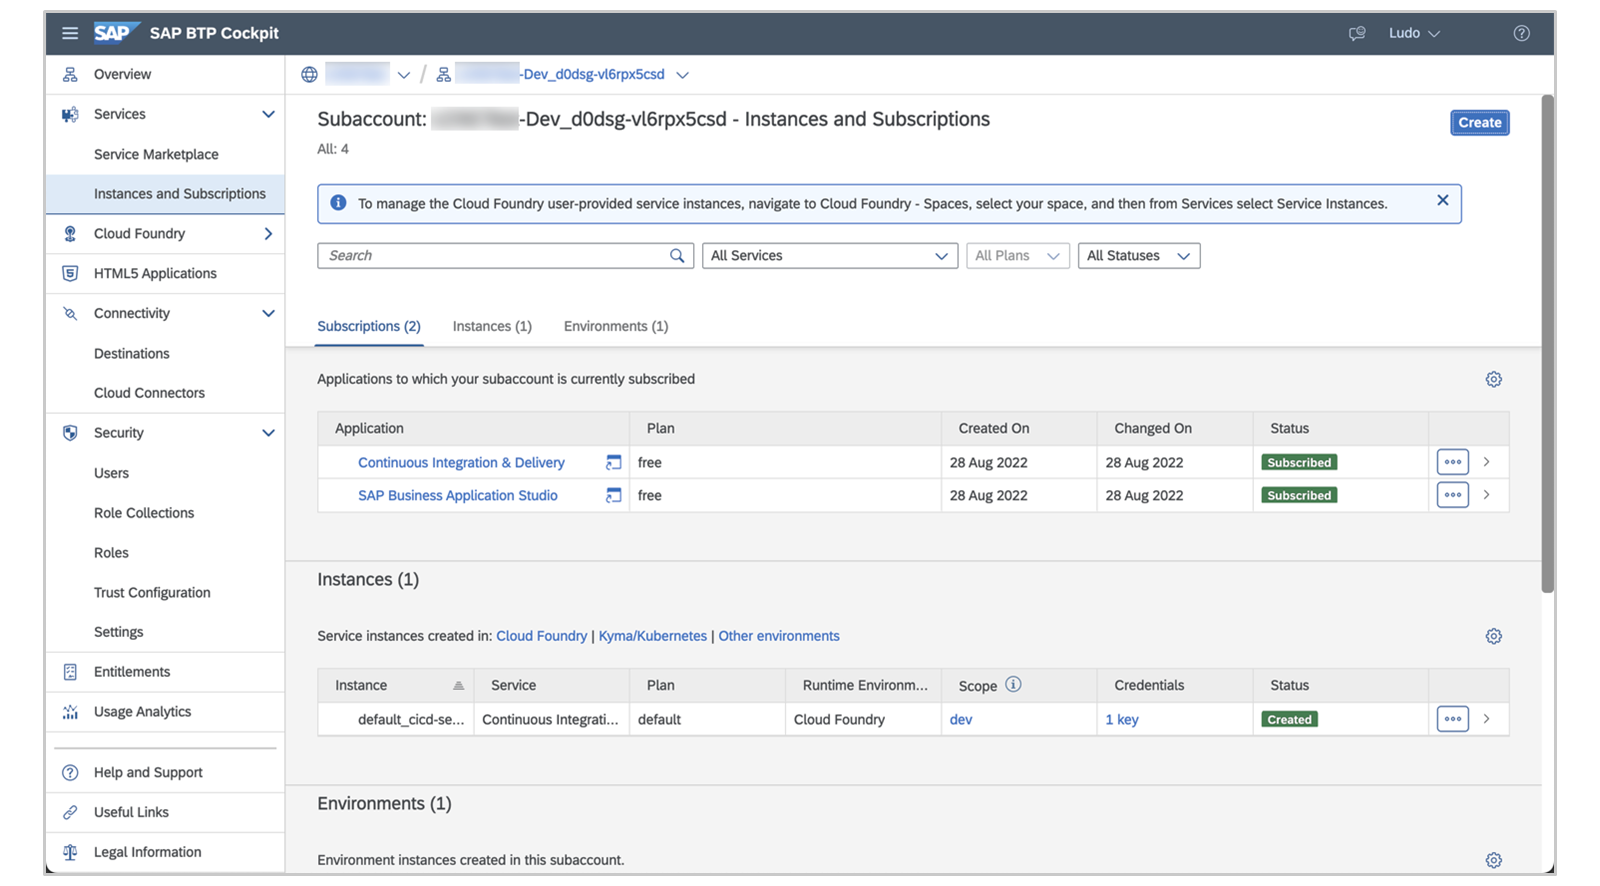Viewport: 1600px width, 886px height.
Task: Open actions menu for SAP Business Application Studio
Action: [1452, 495]
